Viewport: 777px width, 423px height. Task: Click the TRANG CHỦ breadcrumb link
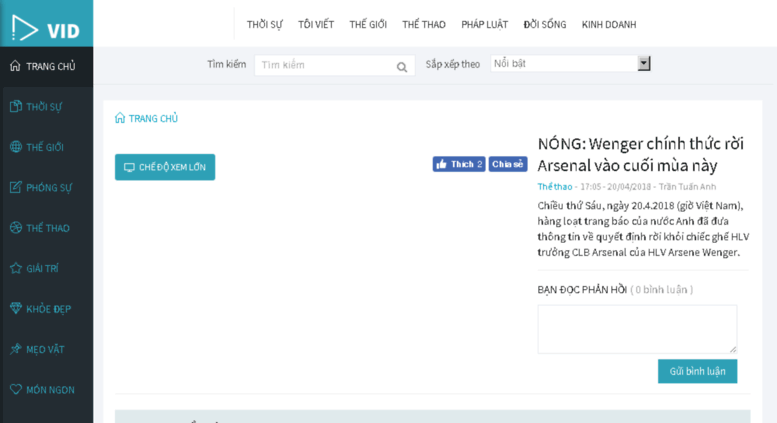tap(153, 118)
